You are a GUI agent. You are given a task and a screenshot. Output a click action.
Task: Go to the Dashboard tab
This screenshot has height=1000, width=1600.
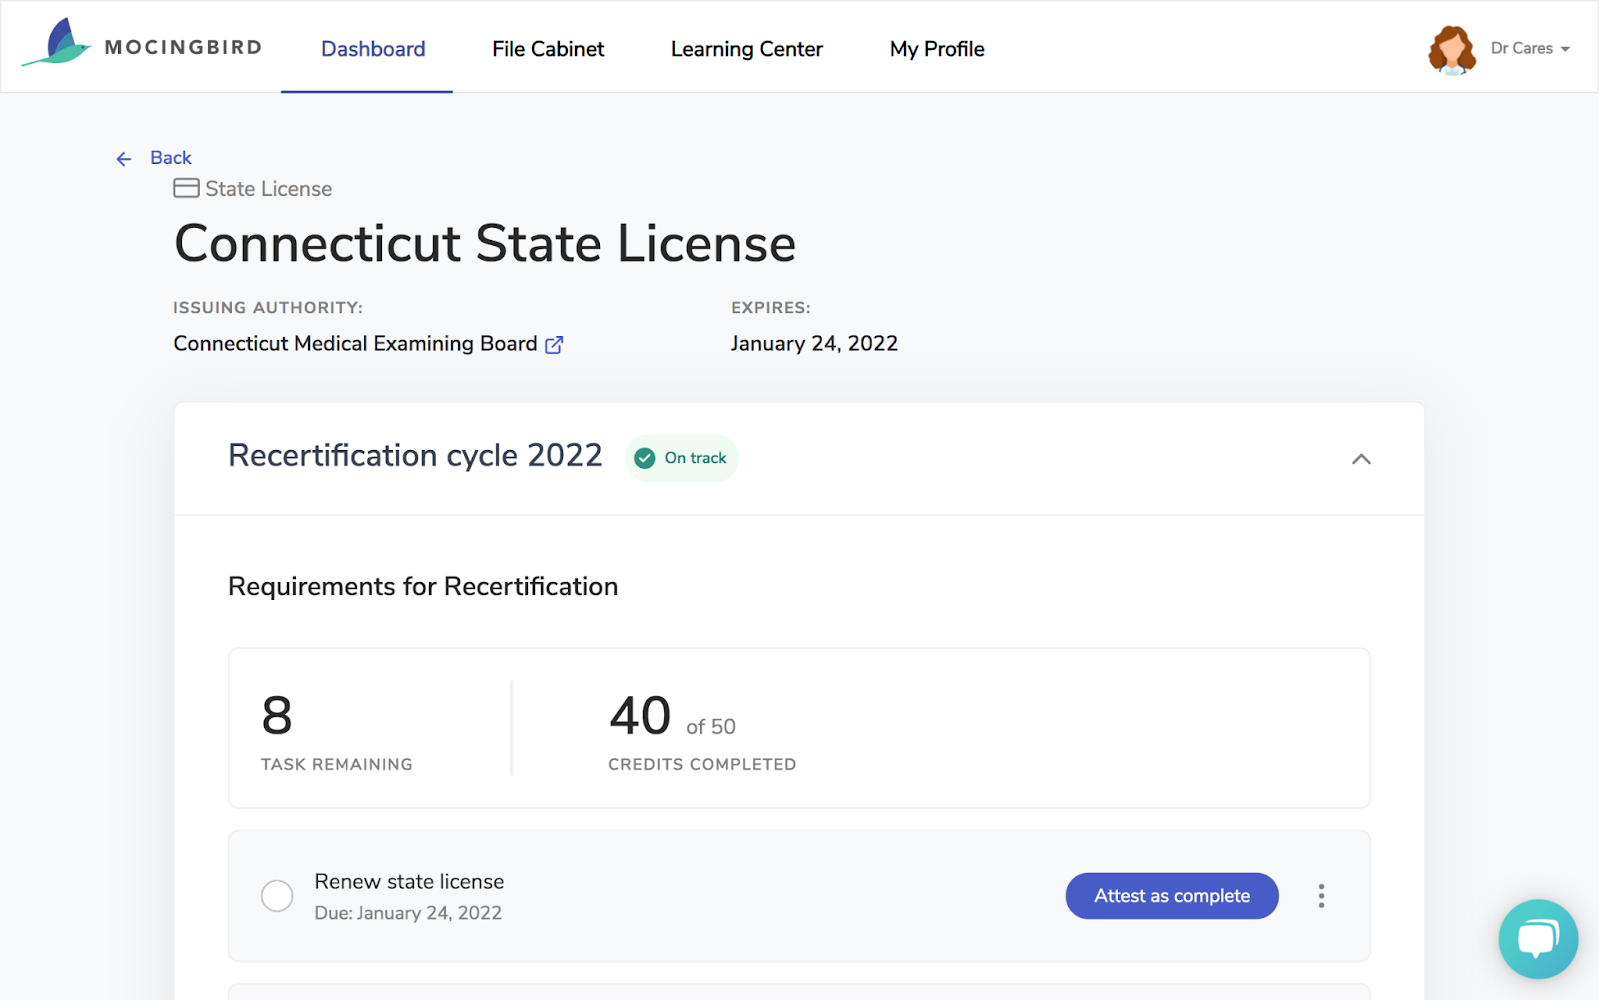(373, 49)
